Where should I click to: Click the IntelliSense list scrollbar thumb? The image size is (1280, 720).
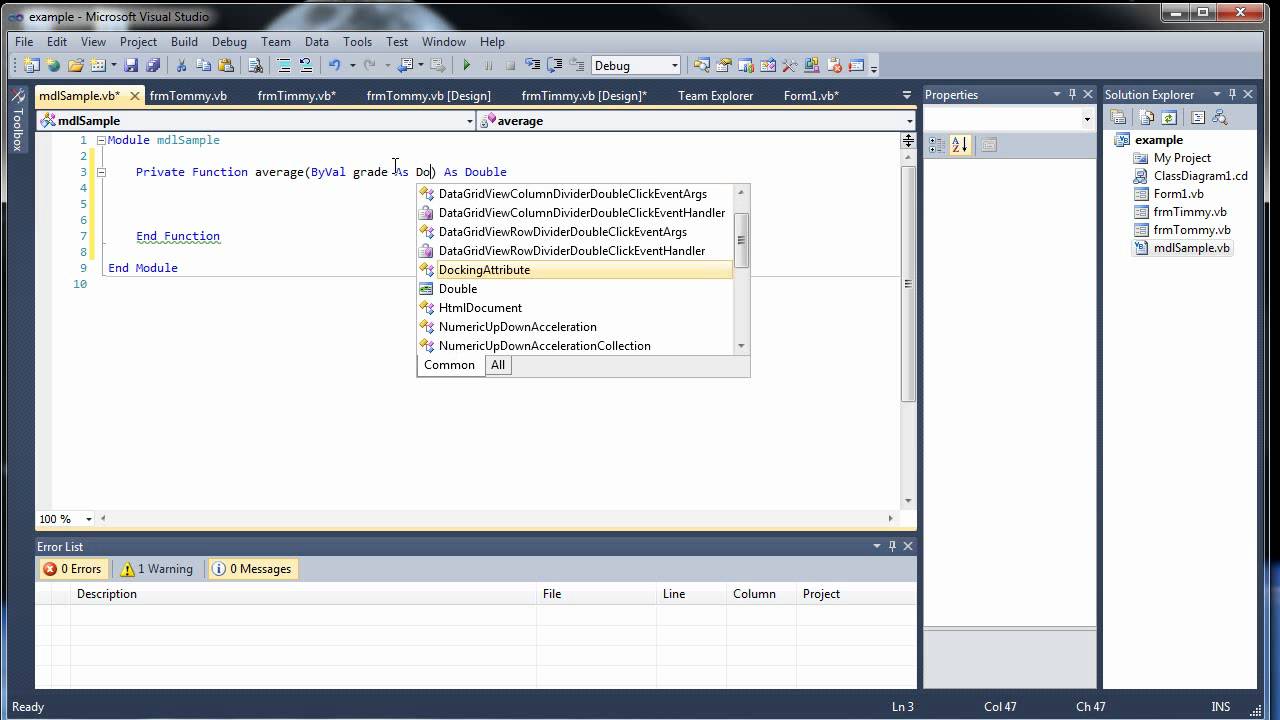click(x=741, y=240)
